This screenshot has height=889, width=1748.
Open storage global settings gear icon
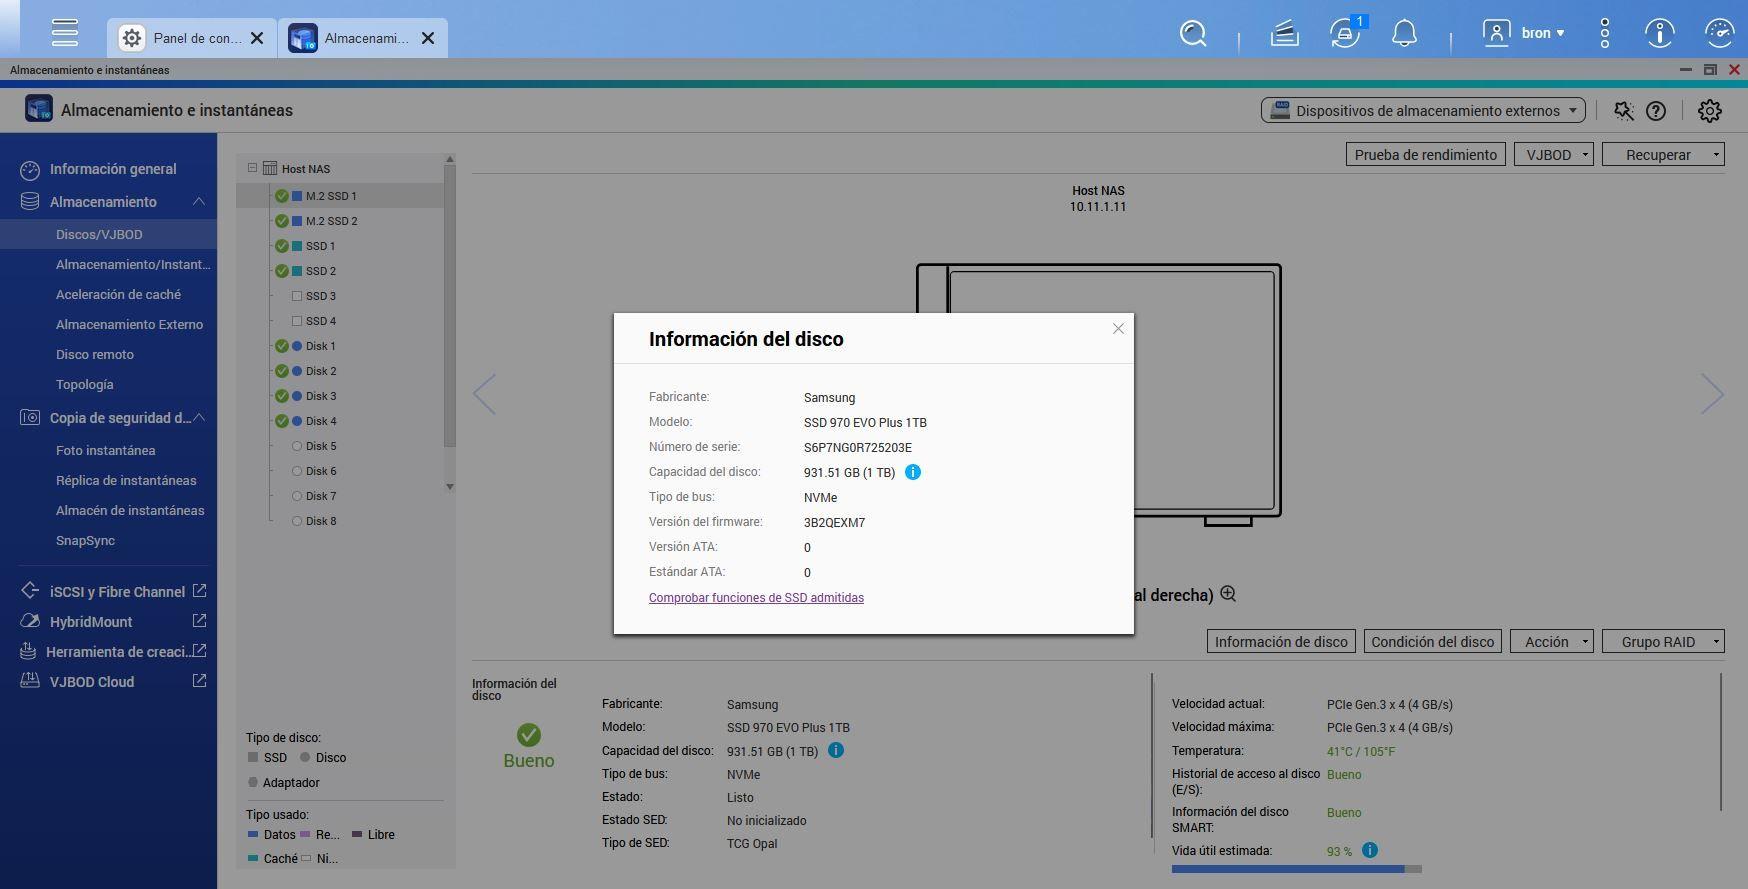1709,111
